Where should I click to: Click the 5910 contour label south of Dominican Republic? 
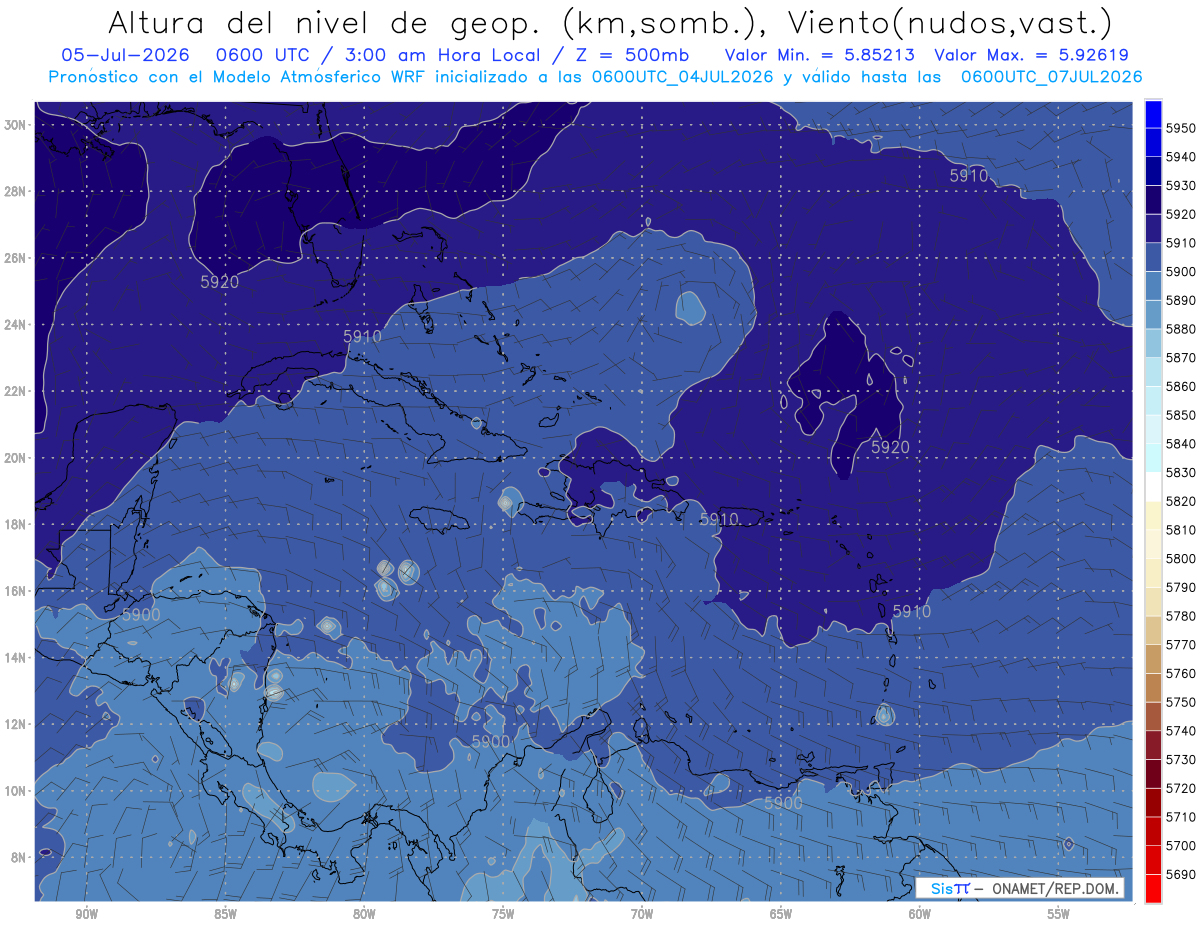coord(718,519)
